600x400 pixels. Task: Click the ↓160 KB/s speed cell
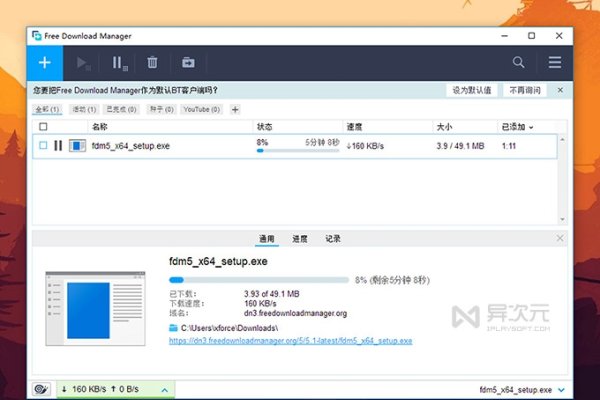point(365,146)
